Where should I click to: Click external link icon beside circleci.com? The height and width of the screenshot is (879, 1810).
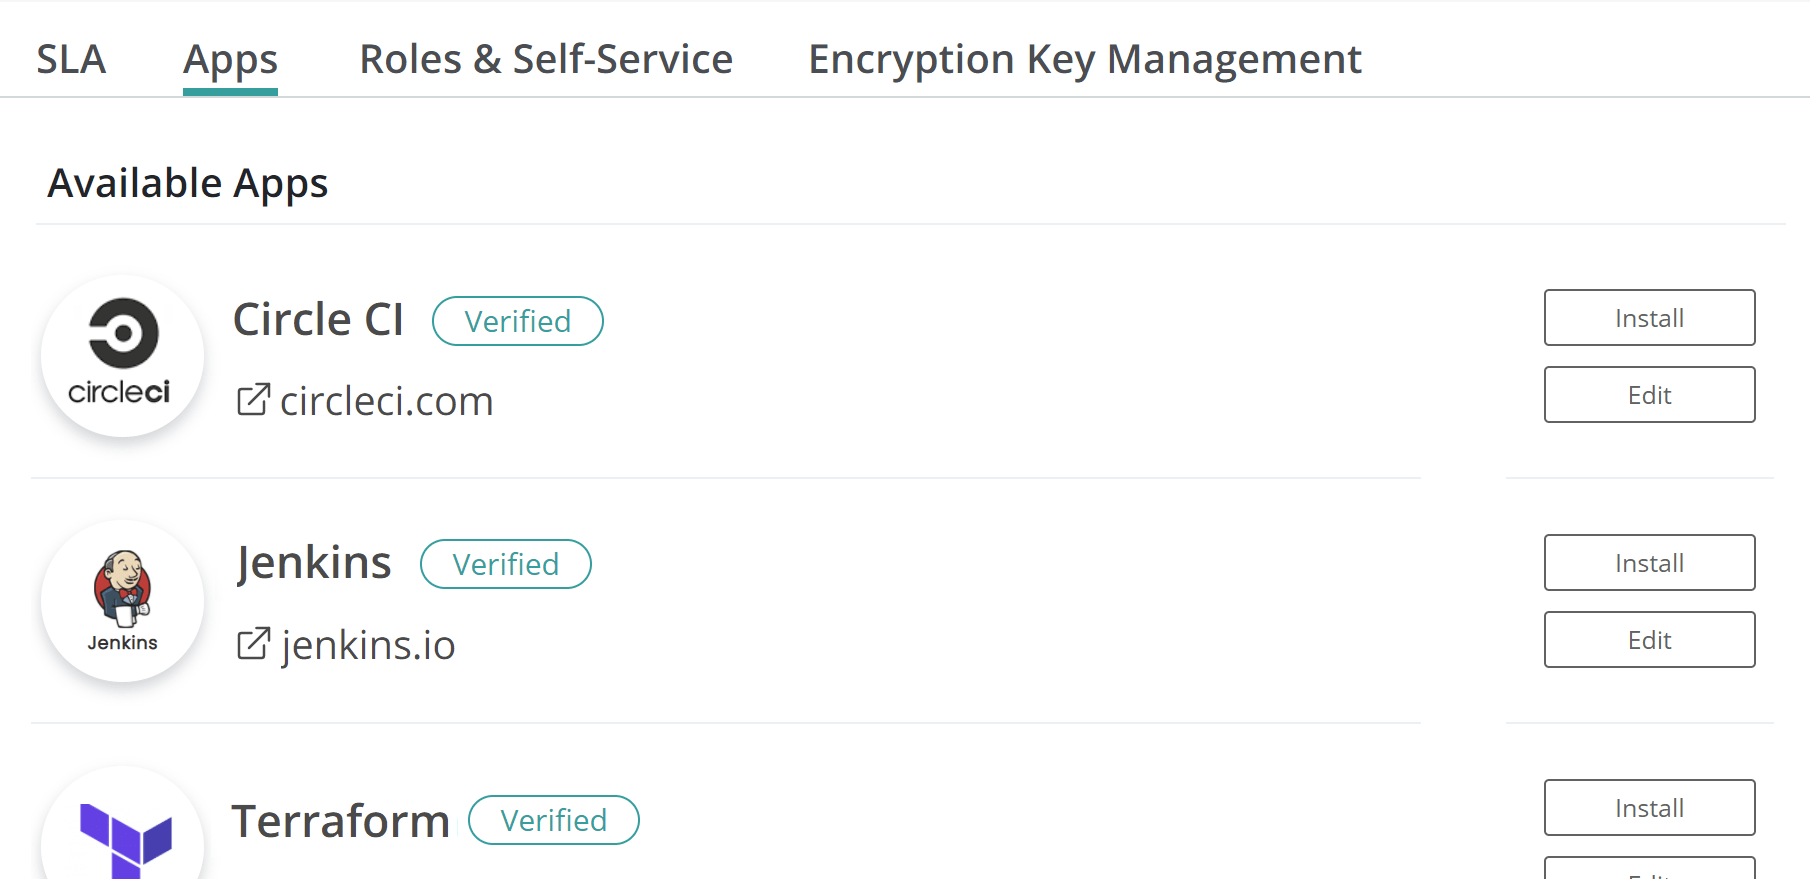pos(253,400)
